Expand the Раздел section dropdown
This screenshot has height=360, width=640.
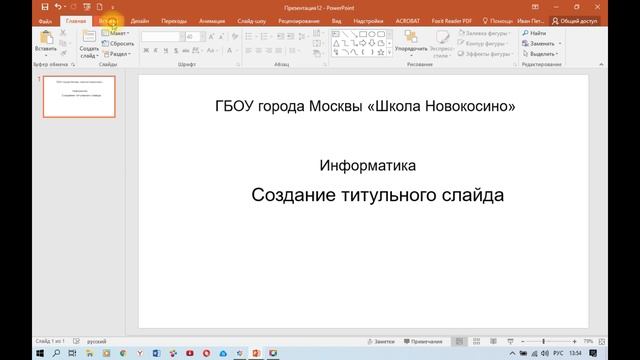point(117,54)
